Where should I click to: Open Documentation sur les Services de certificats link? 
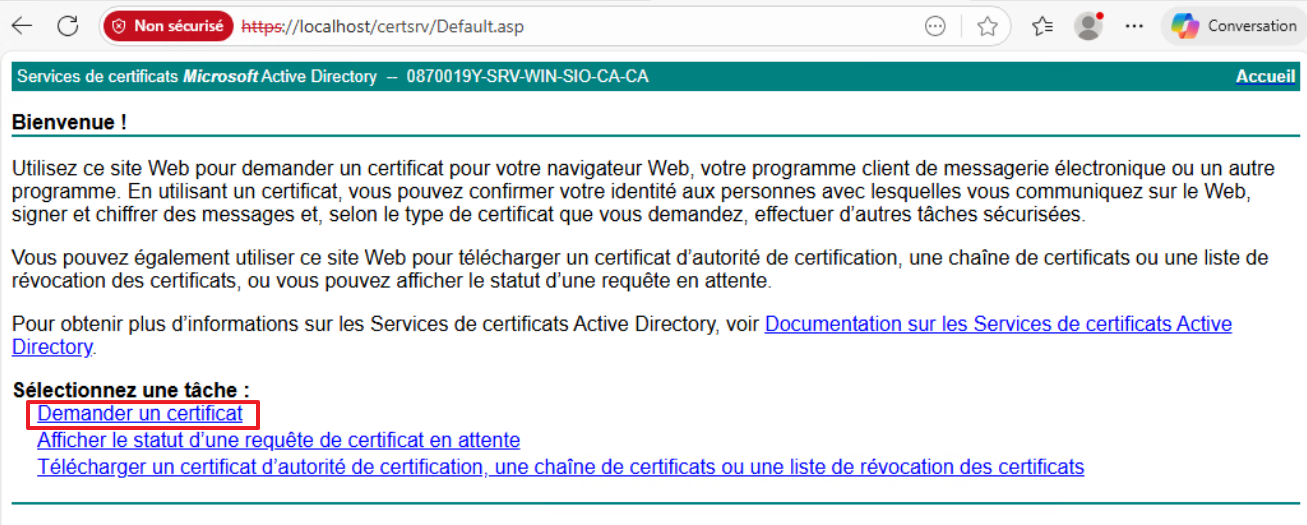[997, 324]
